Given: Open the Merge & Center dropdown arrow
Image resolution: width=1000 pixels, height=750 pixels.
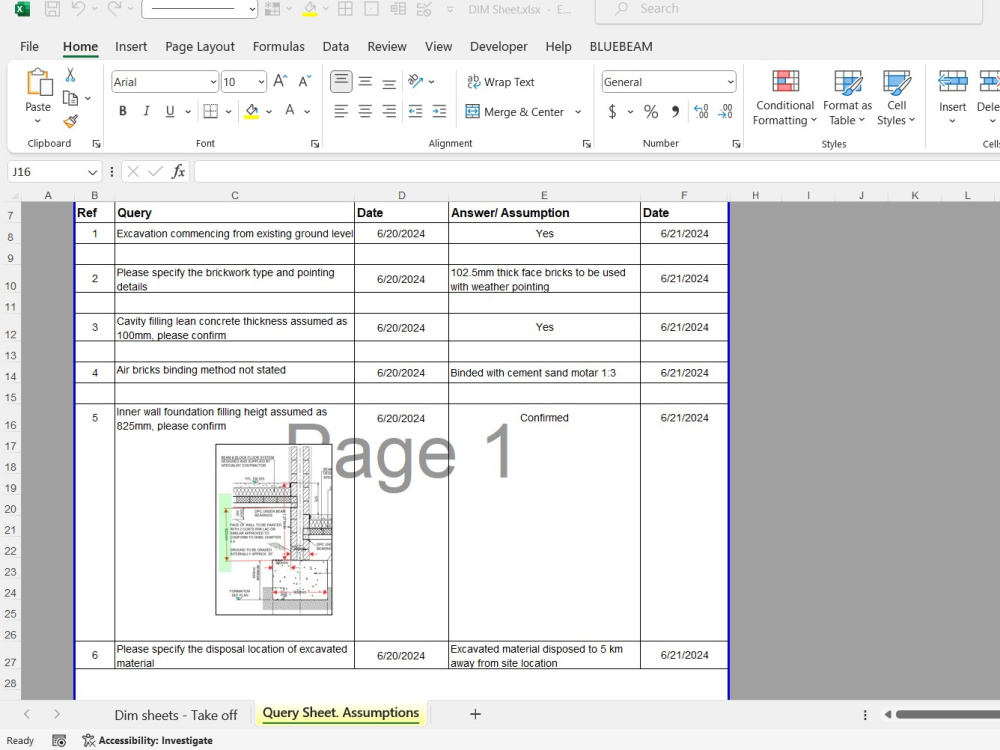Looking at the screenshot, I should 578,111.
